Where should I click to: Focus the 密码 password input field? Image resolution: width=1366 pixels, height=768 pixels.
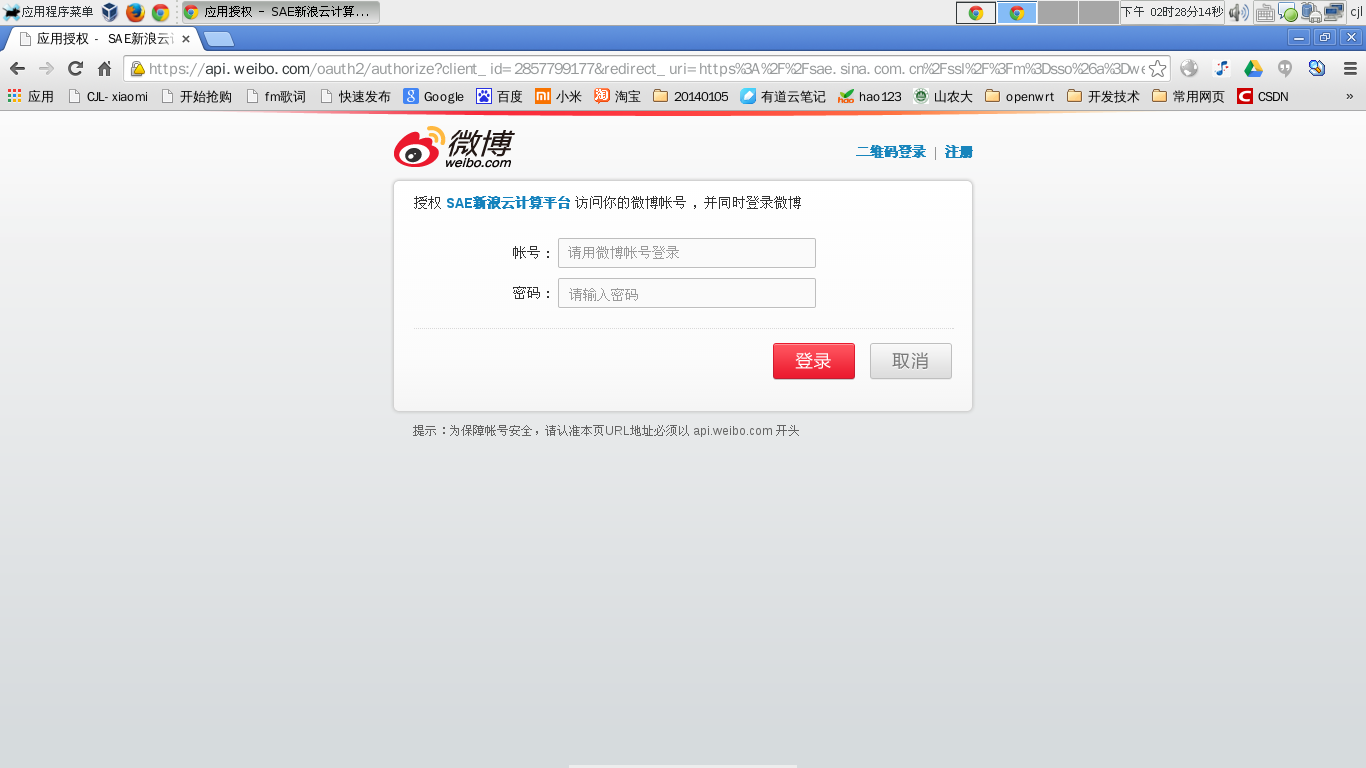point(687,293)
